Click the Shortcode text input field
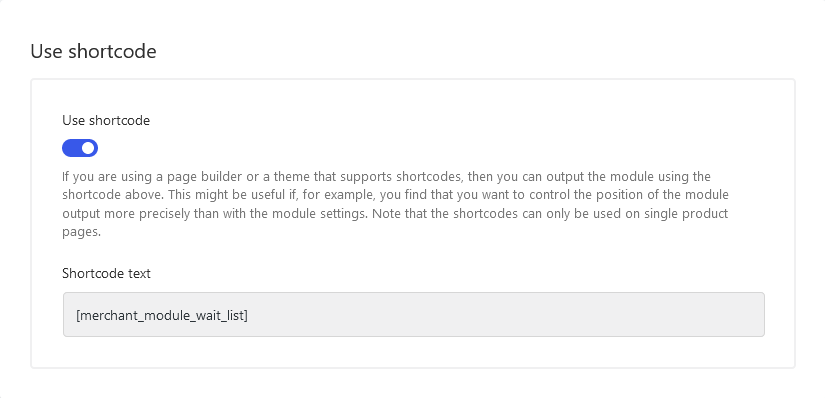 [414, 315]
